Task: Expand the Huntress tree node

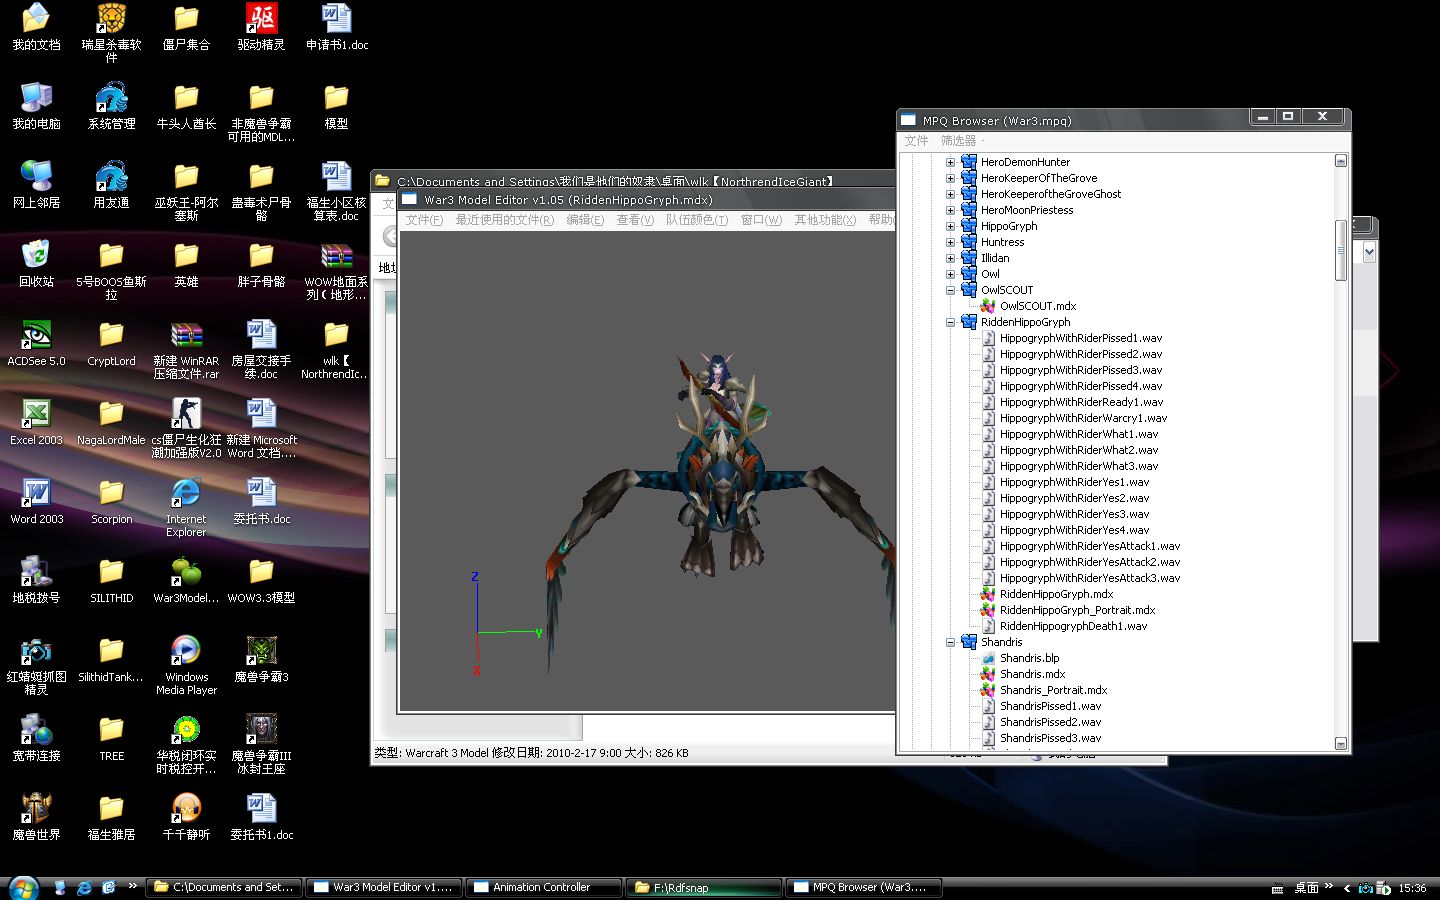Action: (x=950, y=242)
